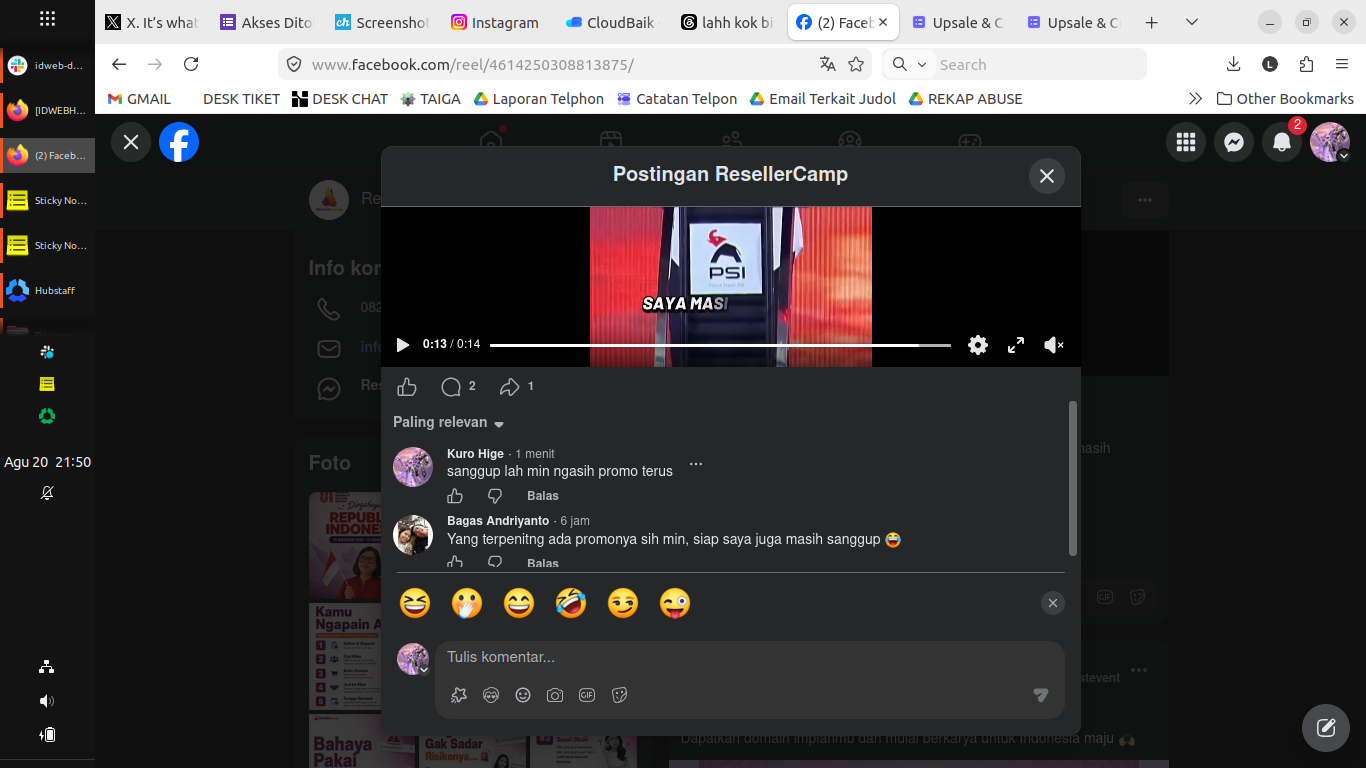Play the reel video

403,345
